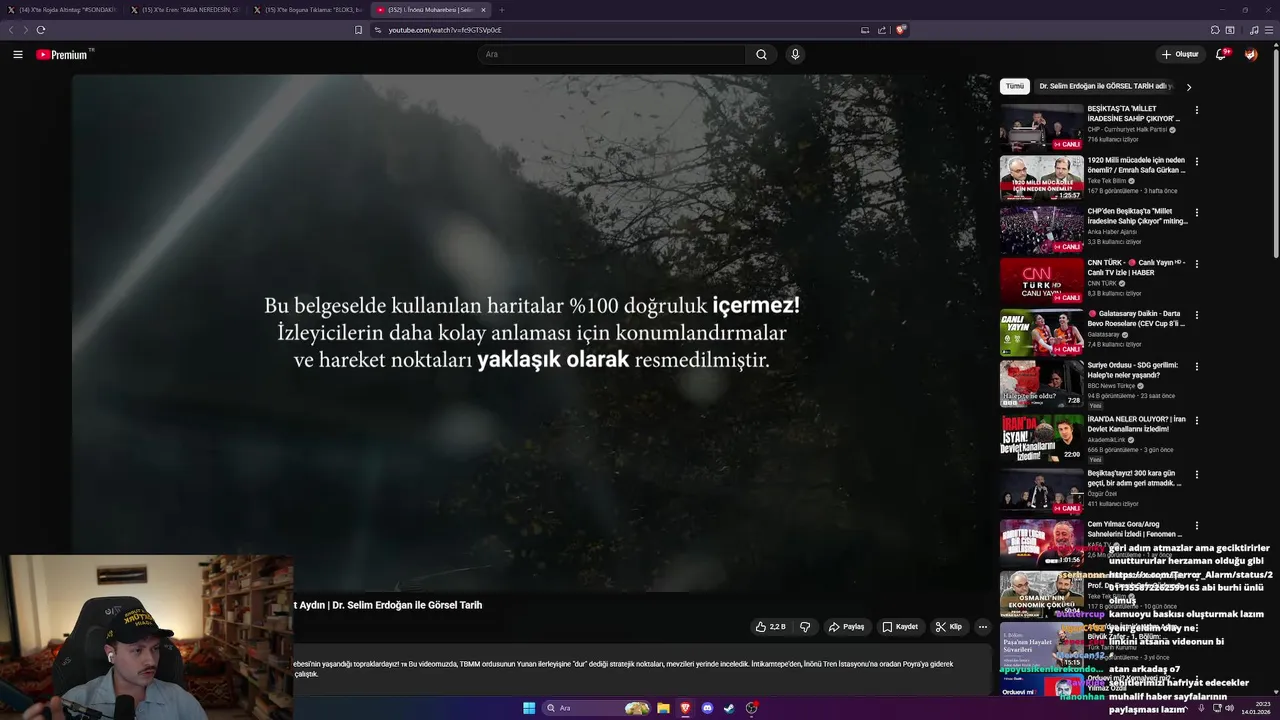Viewport: 1280px width, 720px height.
Task: Open Brave hamburger main menu
Action: 1270,30
